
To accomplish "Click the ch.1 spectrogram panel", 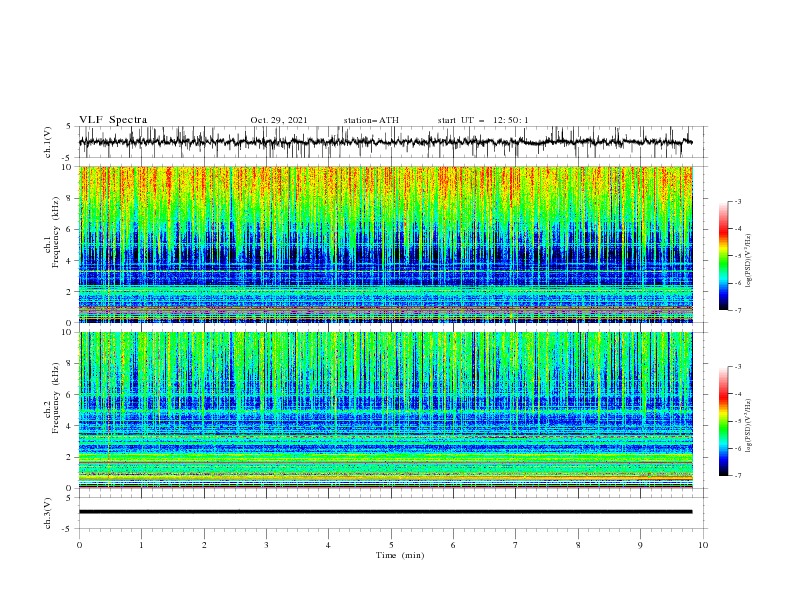I will pos(385,244).
